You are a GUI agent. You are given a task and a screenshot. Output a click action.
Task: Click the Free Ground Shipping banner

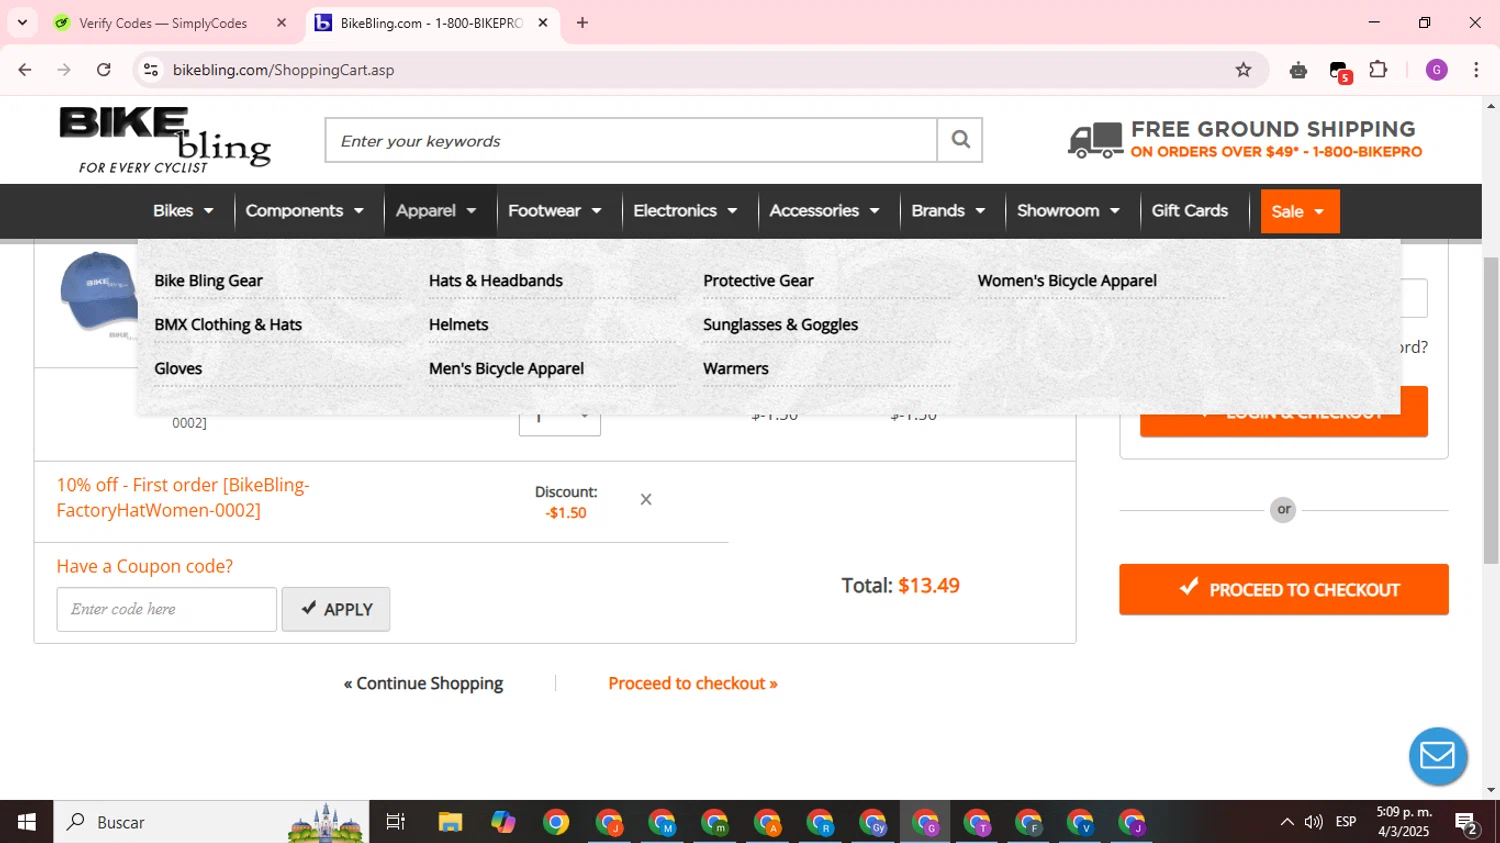coord(1245,140)
